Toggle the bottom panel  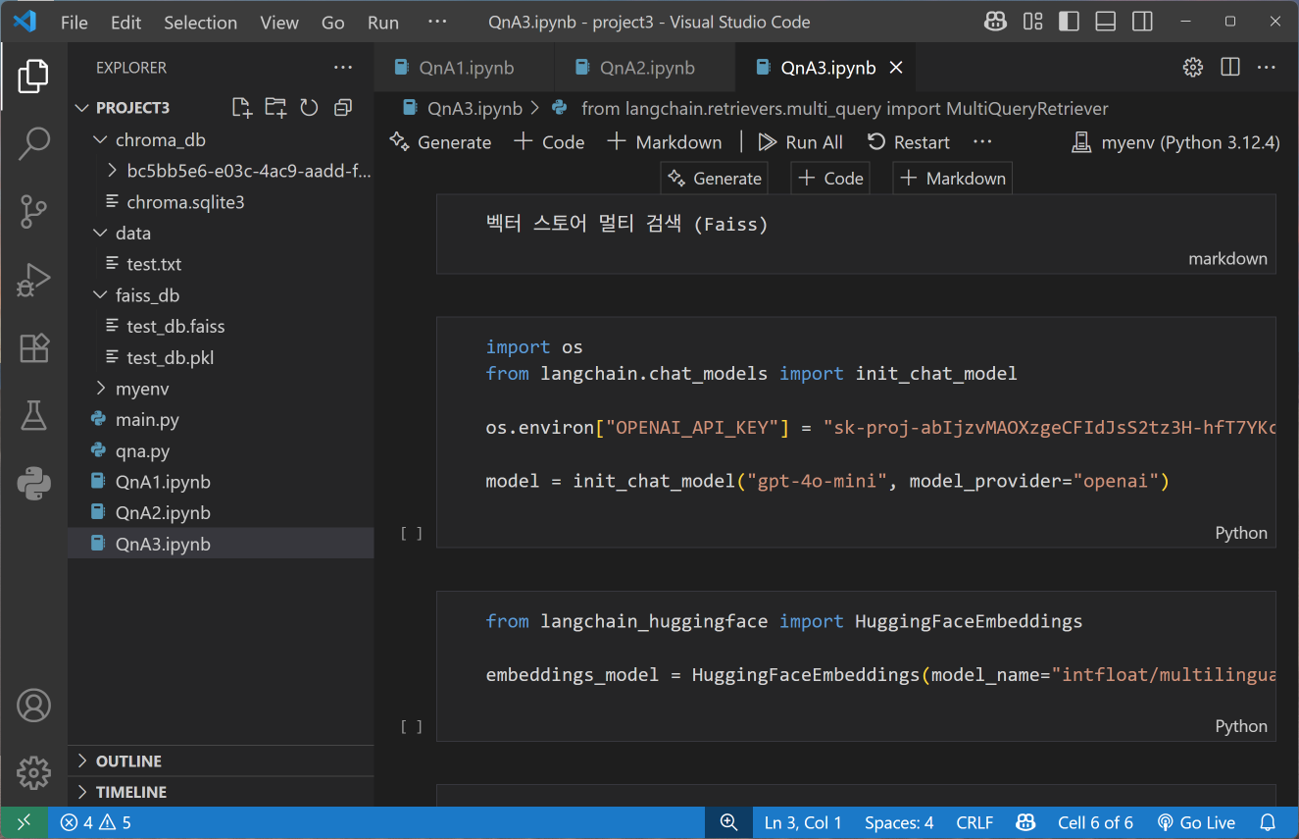(x=1105, y=22)
